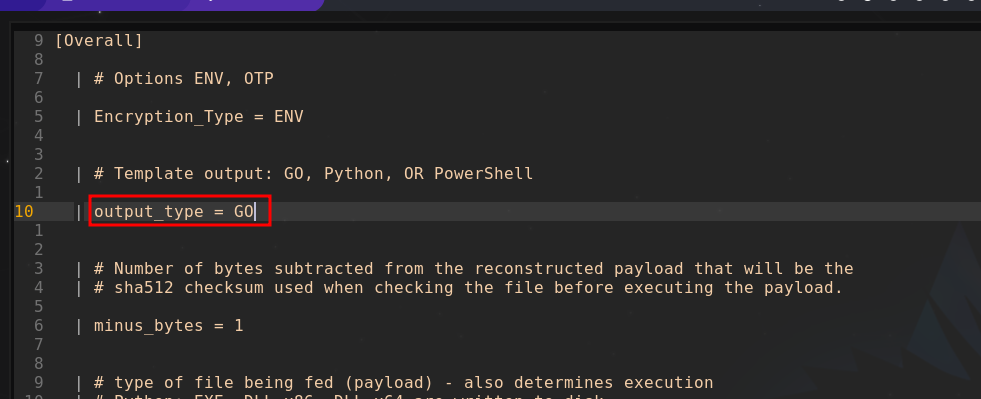Screen dimensions: 981x399
Task: Click the ENV value after Encryption_Type
Action: (288, 117)
